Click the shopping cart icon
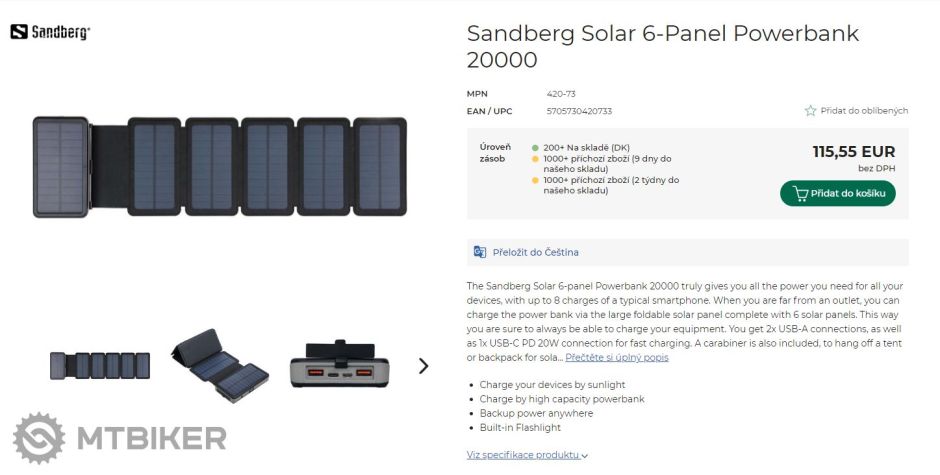940x475 pixels. coord(799,193)
